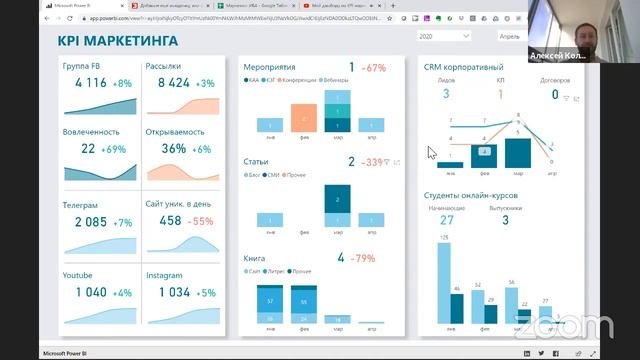Click Youtube value 1 040
The height and width of the screenshot is (360, 640).
[91, 292]
